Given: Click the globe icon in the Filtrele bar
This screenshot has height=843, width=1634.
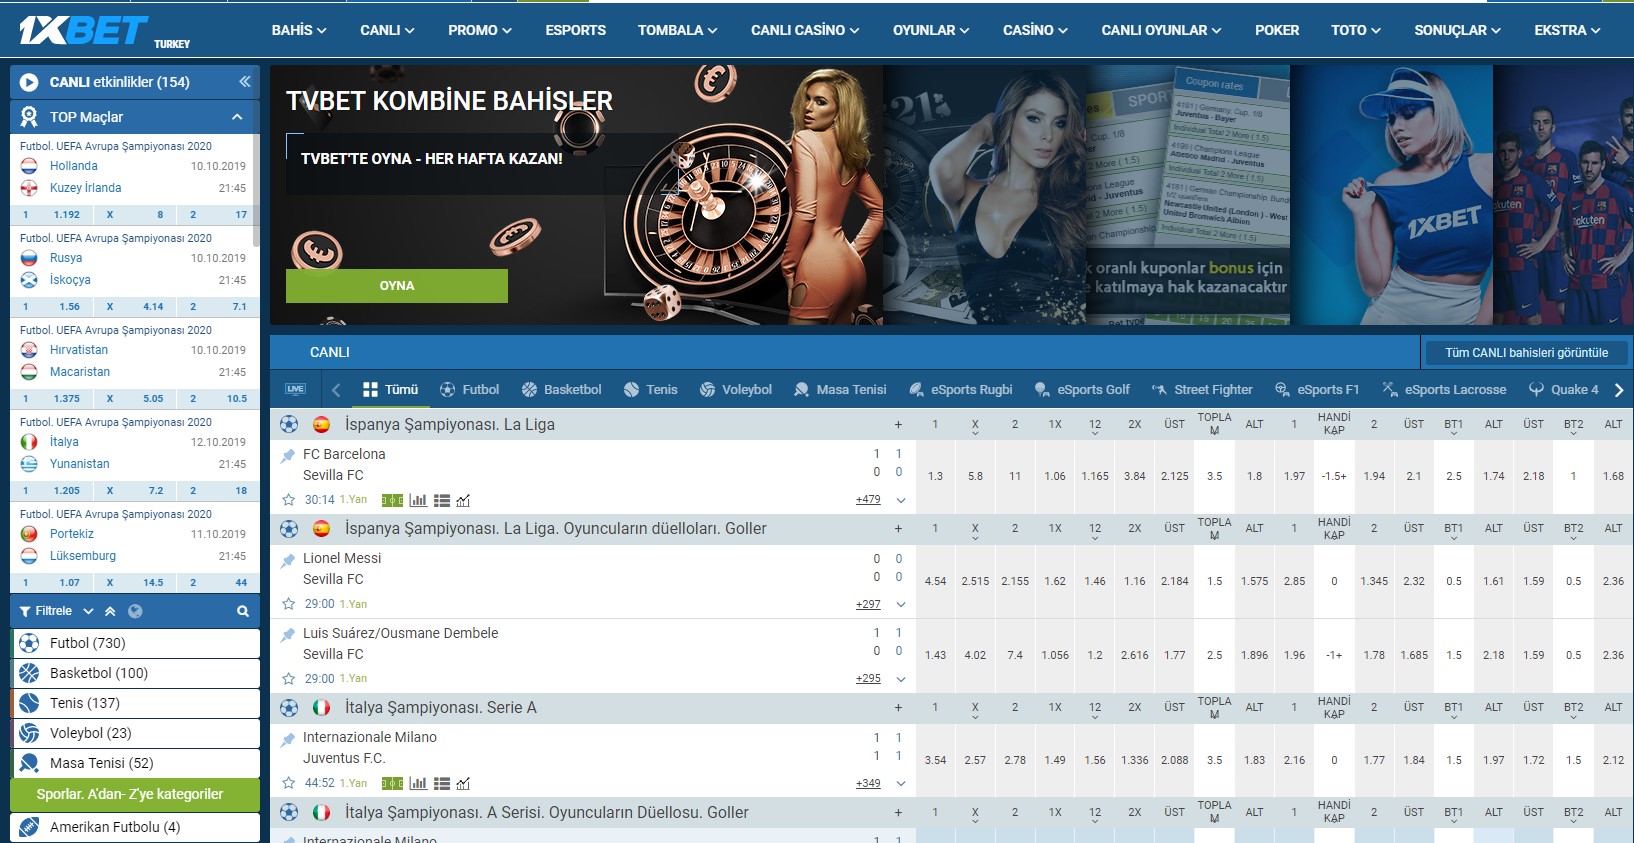Looking at the screenshot, I should tap(135, 611).
